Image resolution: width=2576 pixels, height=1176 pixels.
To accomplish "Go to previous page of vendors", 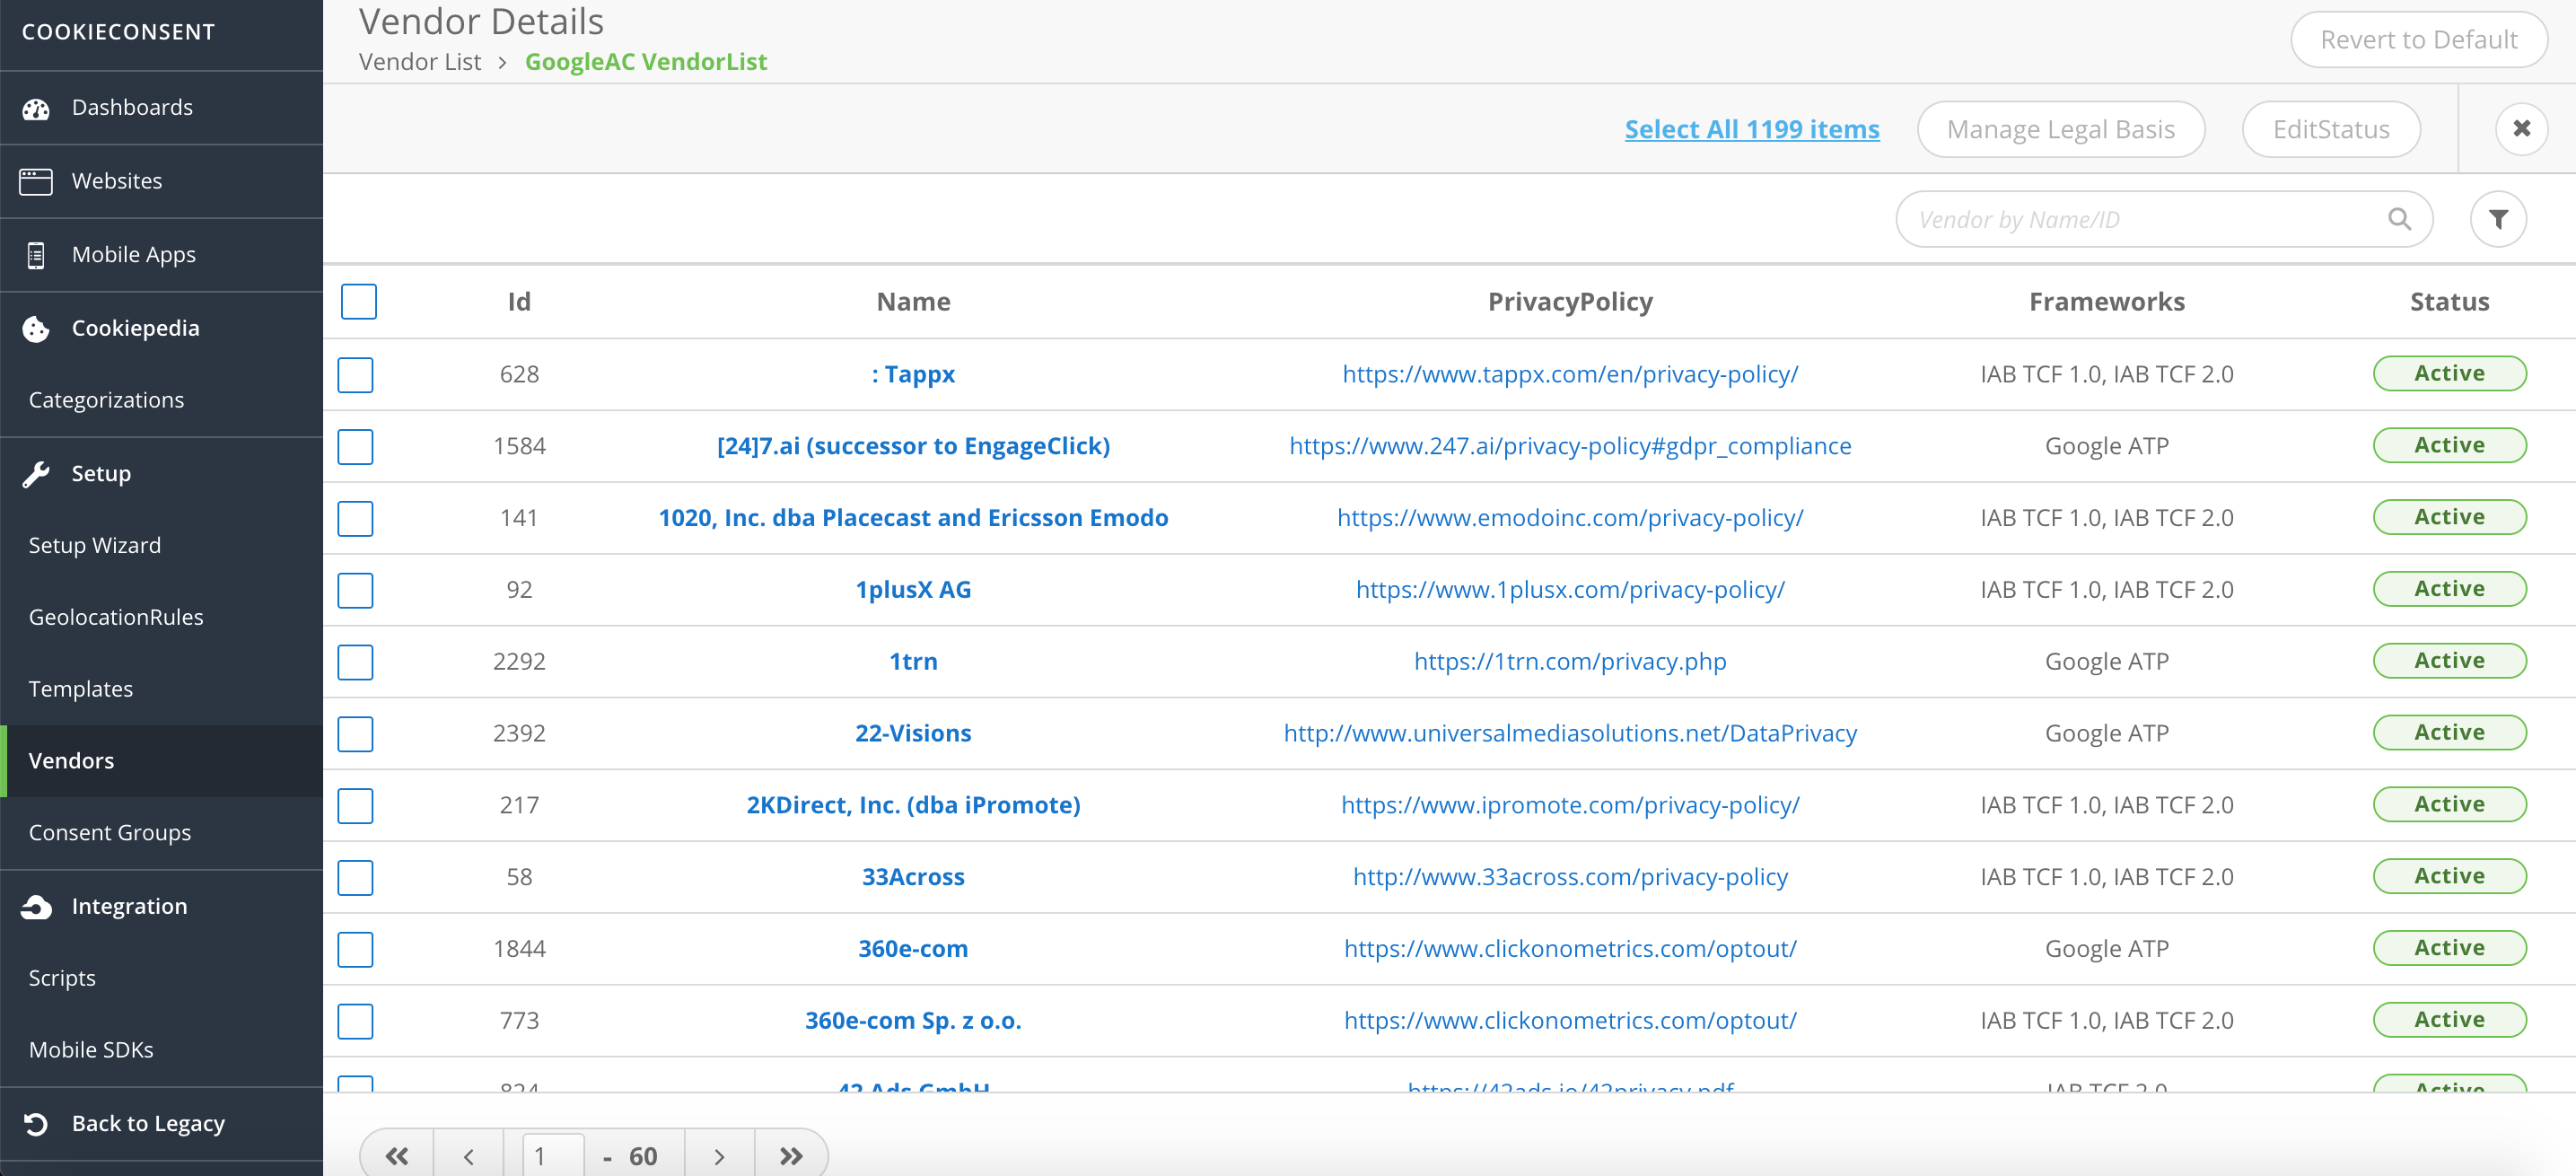I will (x=469, y=1156).
